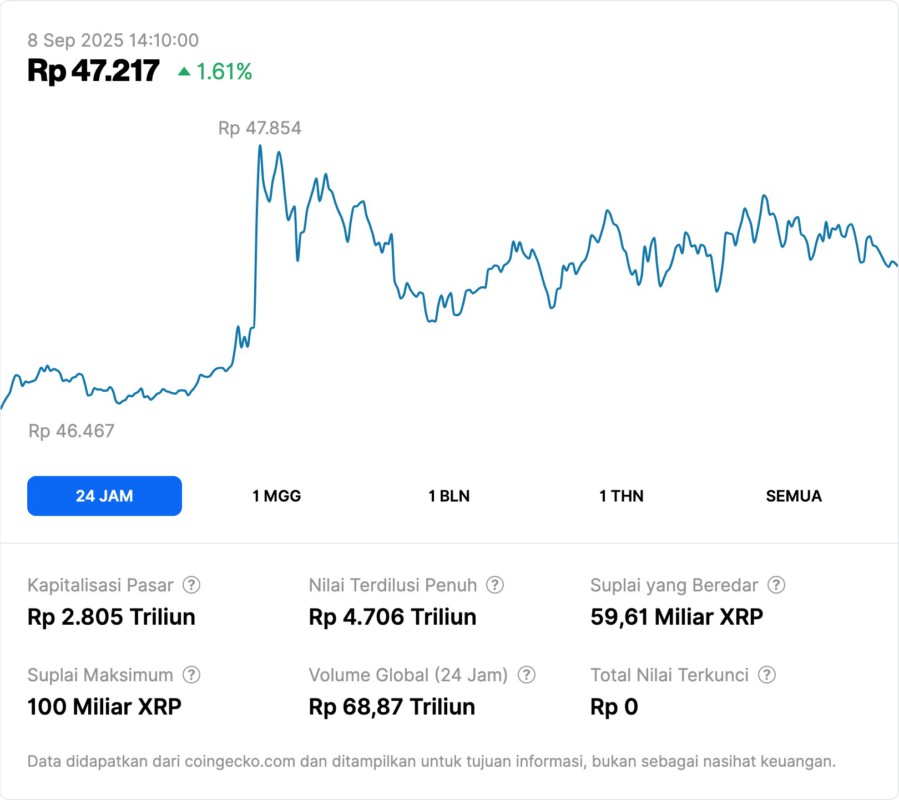Open the Volume Global (24 Jam) help icon
The width and height of the screenshot is (899, 800).
point(526,675)
